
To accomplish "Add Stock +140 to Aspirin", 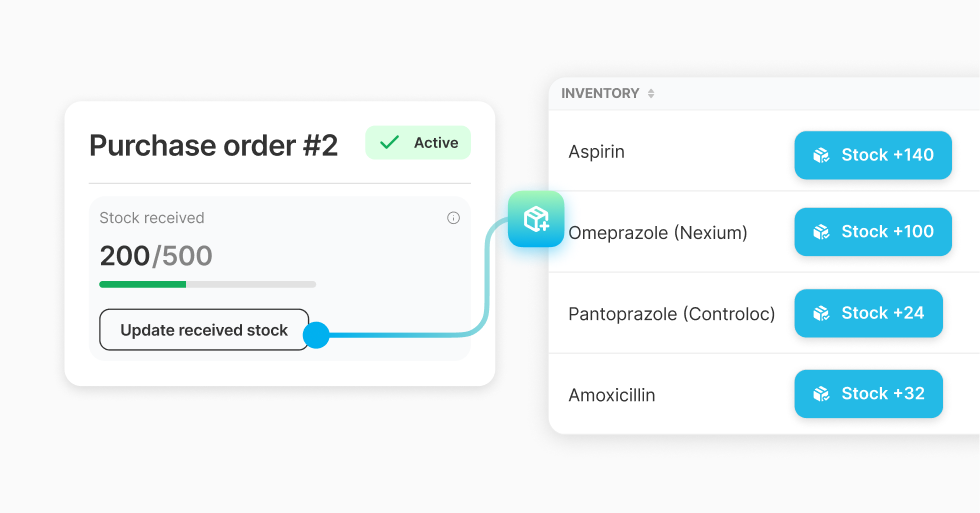I will pos(873,155).
